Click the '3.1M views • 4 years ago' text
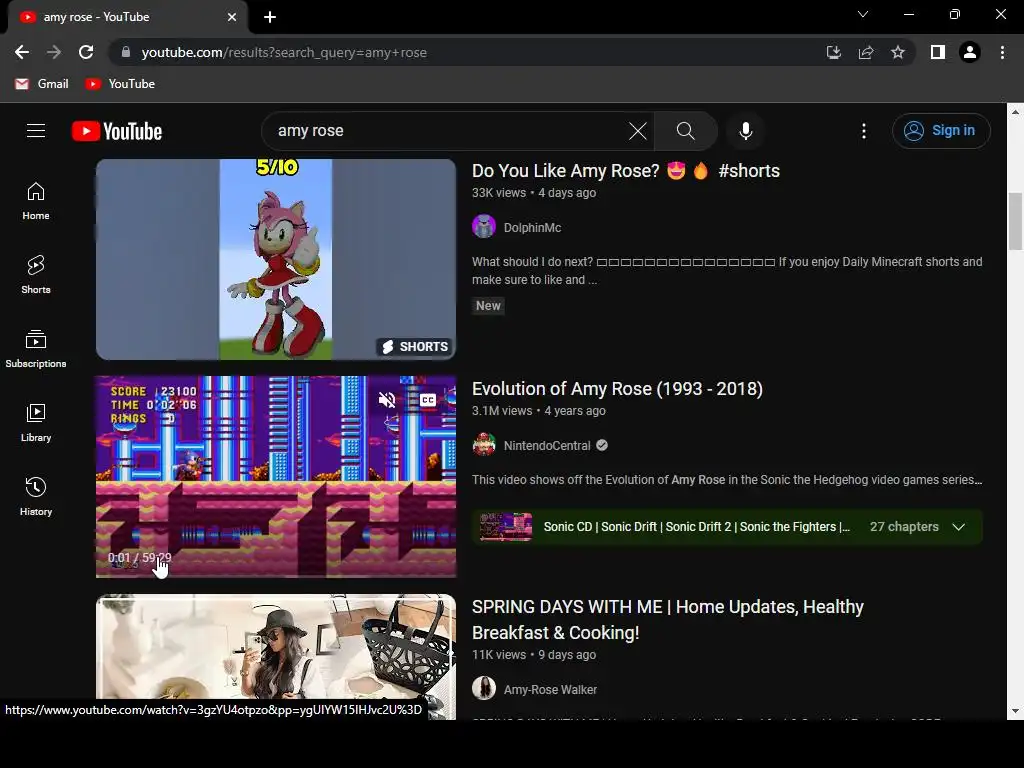Viewport: 1024px width, 768px height. tap(539, 411)
